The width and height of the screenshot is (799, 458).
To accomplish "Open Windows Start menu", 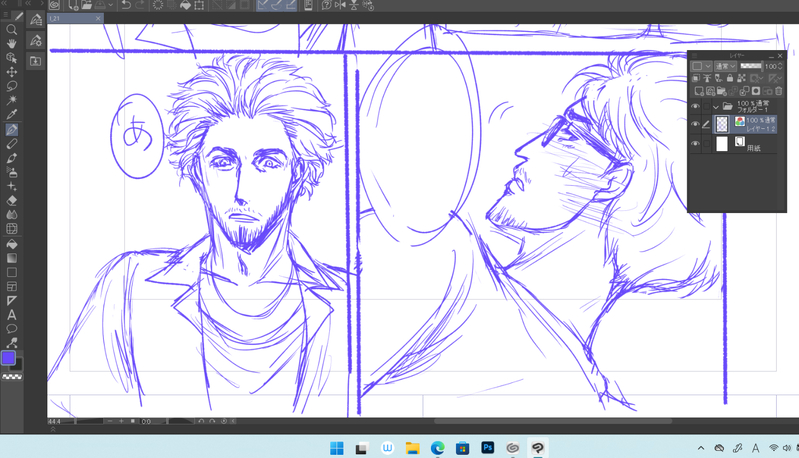I will tap(337, 448).
